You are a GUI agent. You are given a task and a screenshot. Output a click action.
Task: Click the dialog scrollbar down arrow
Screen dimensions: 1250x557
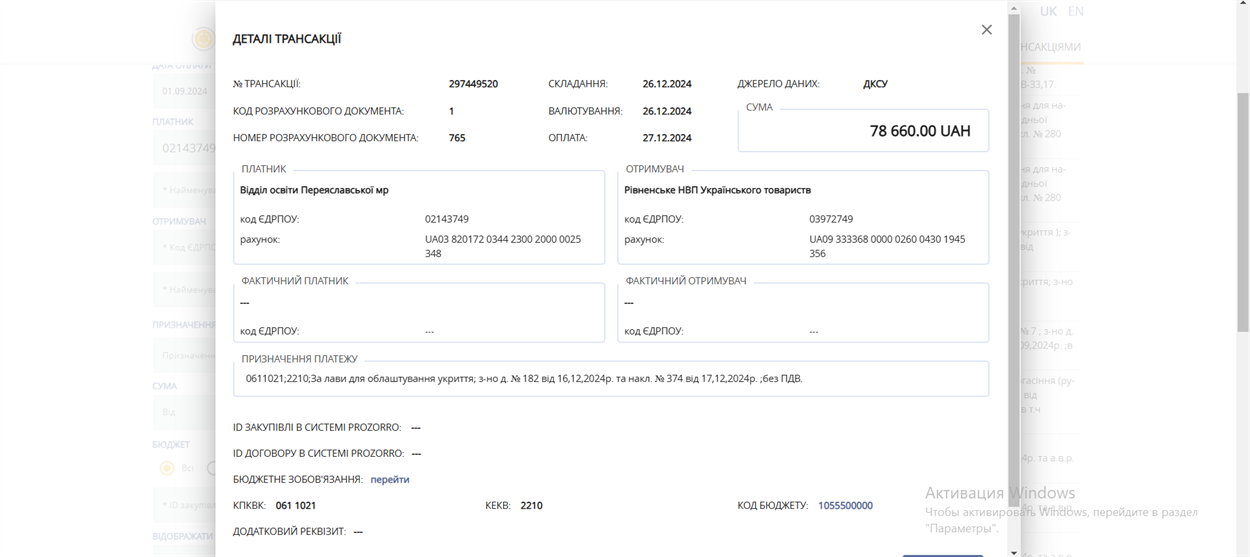tap(1014, 551)
